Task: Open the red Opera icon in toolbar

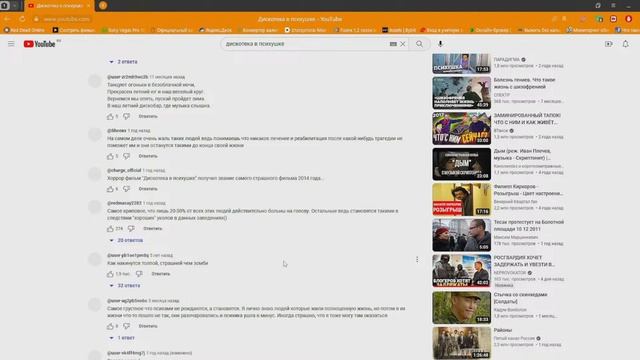Action: [629, 19]
